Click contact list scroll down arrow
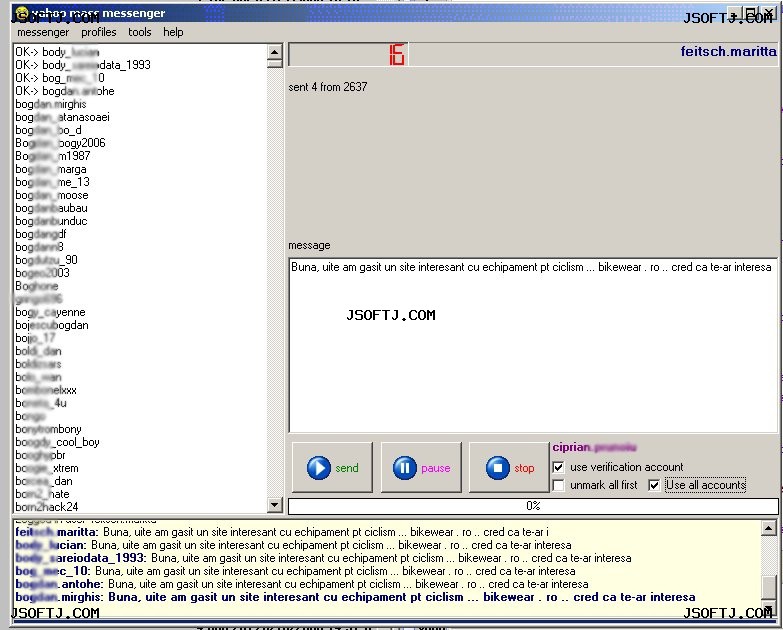 point(275,505)
